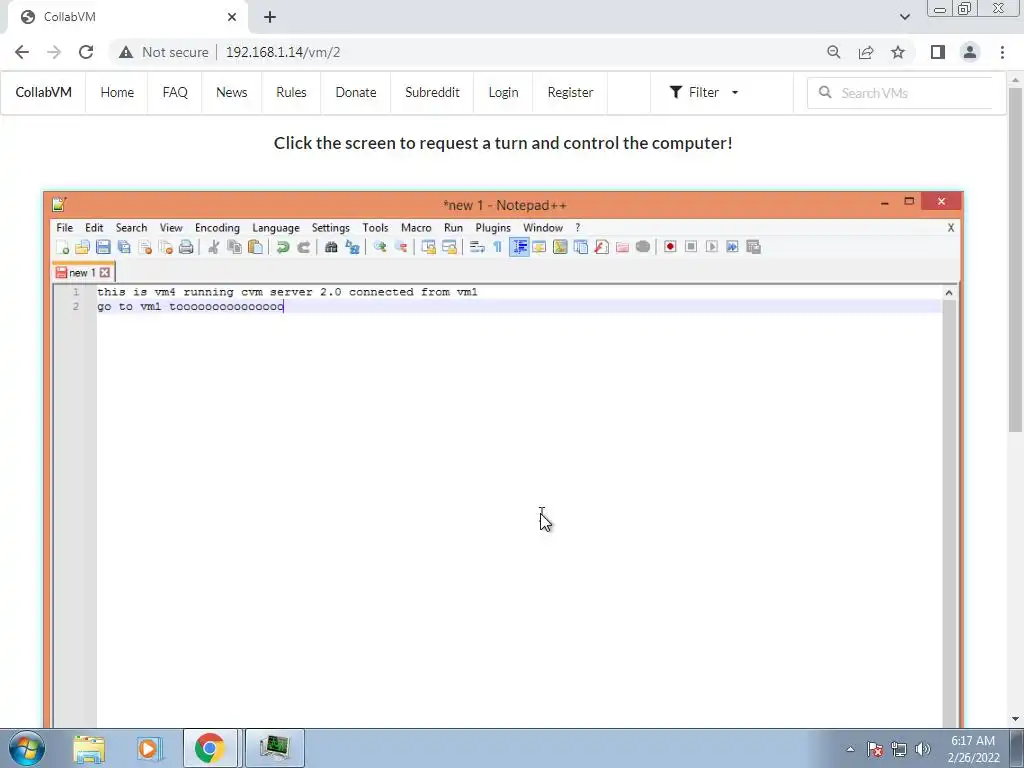Open the Chrome three-dot menu
The image size is (1024, 768).
coord(1002,52)
